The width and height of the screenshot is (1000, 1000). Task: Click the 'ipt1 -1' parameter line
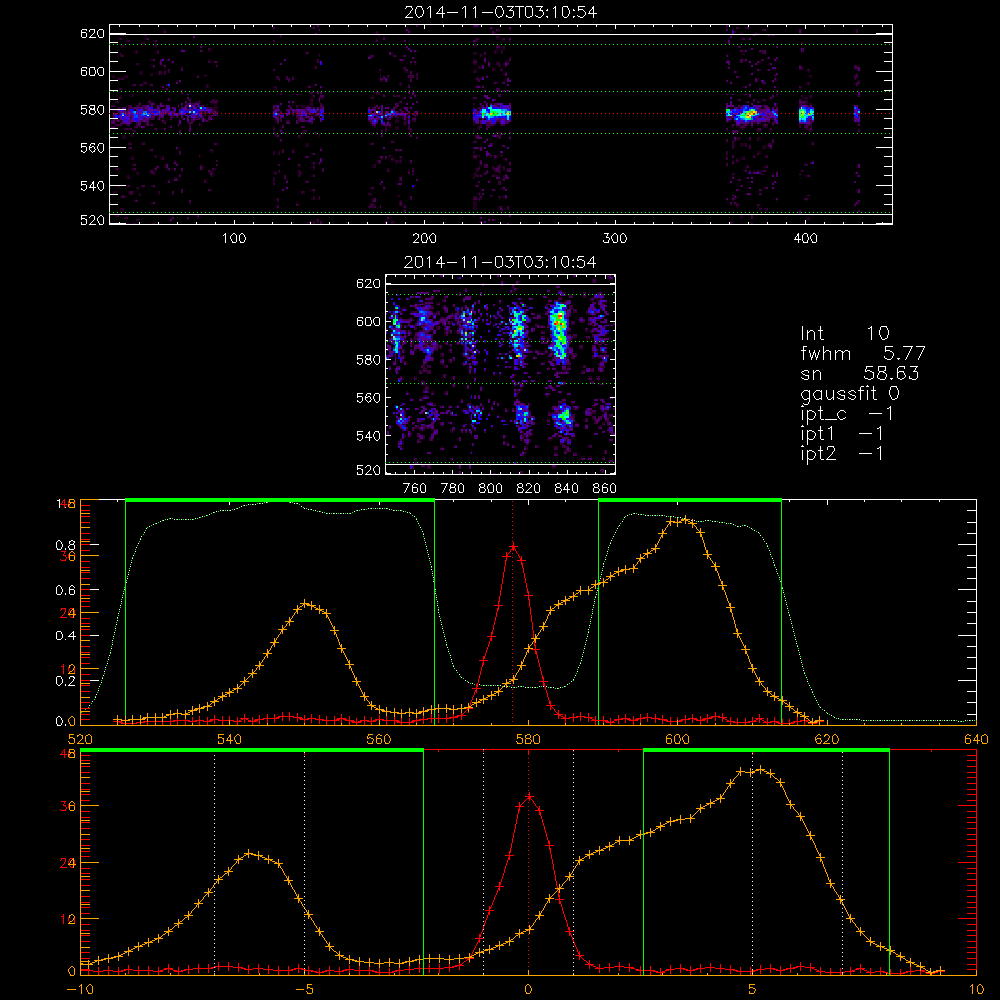click(842, 434)
